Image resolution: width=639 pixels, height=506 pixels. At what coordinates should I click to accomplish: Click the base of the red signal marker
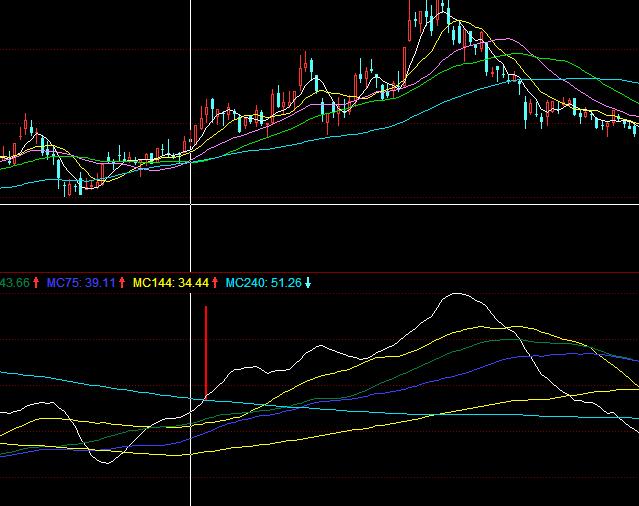(x=205, y=398)
